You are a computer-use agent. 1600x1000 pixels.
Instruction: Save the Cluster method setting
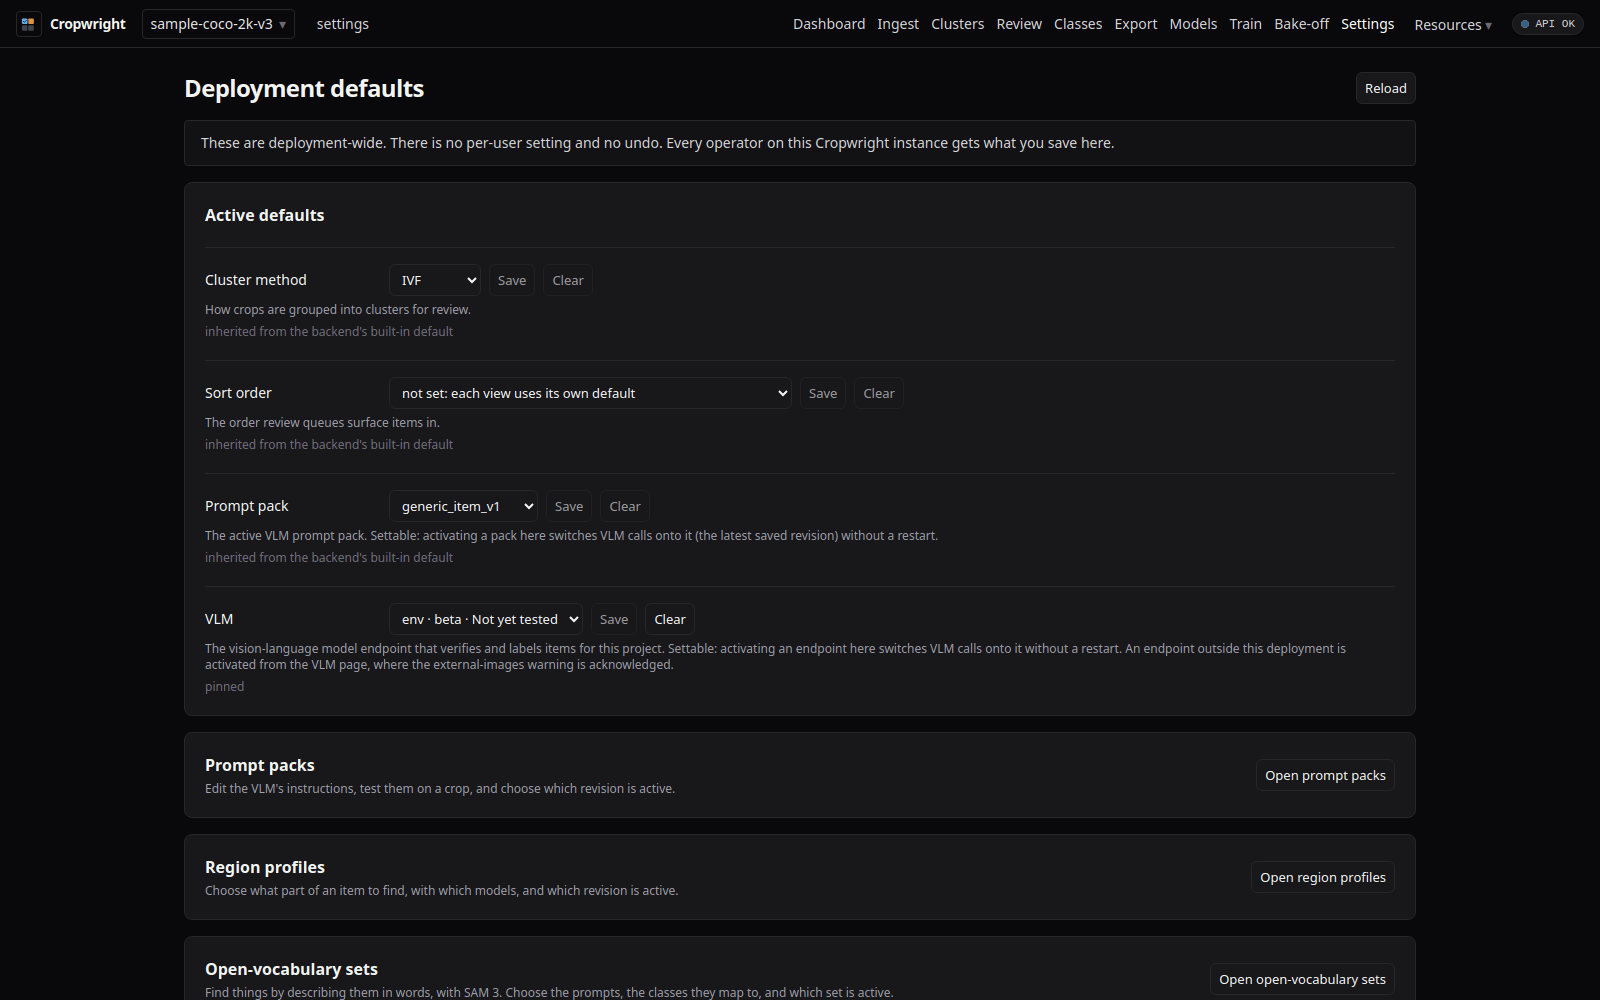pos(512,281)
